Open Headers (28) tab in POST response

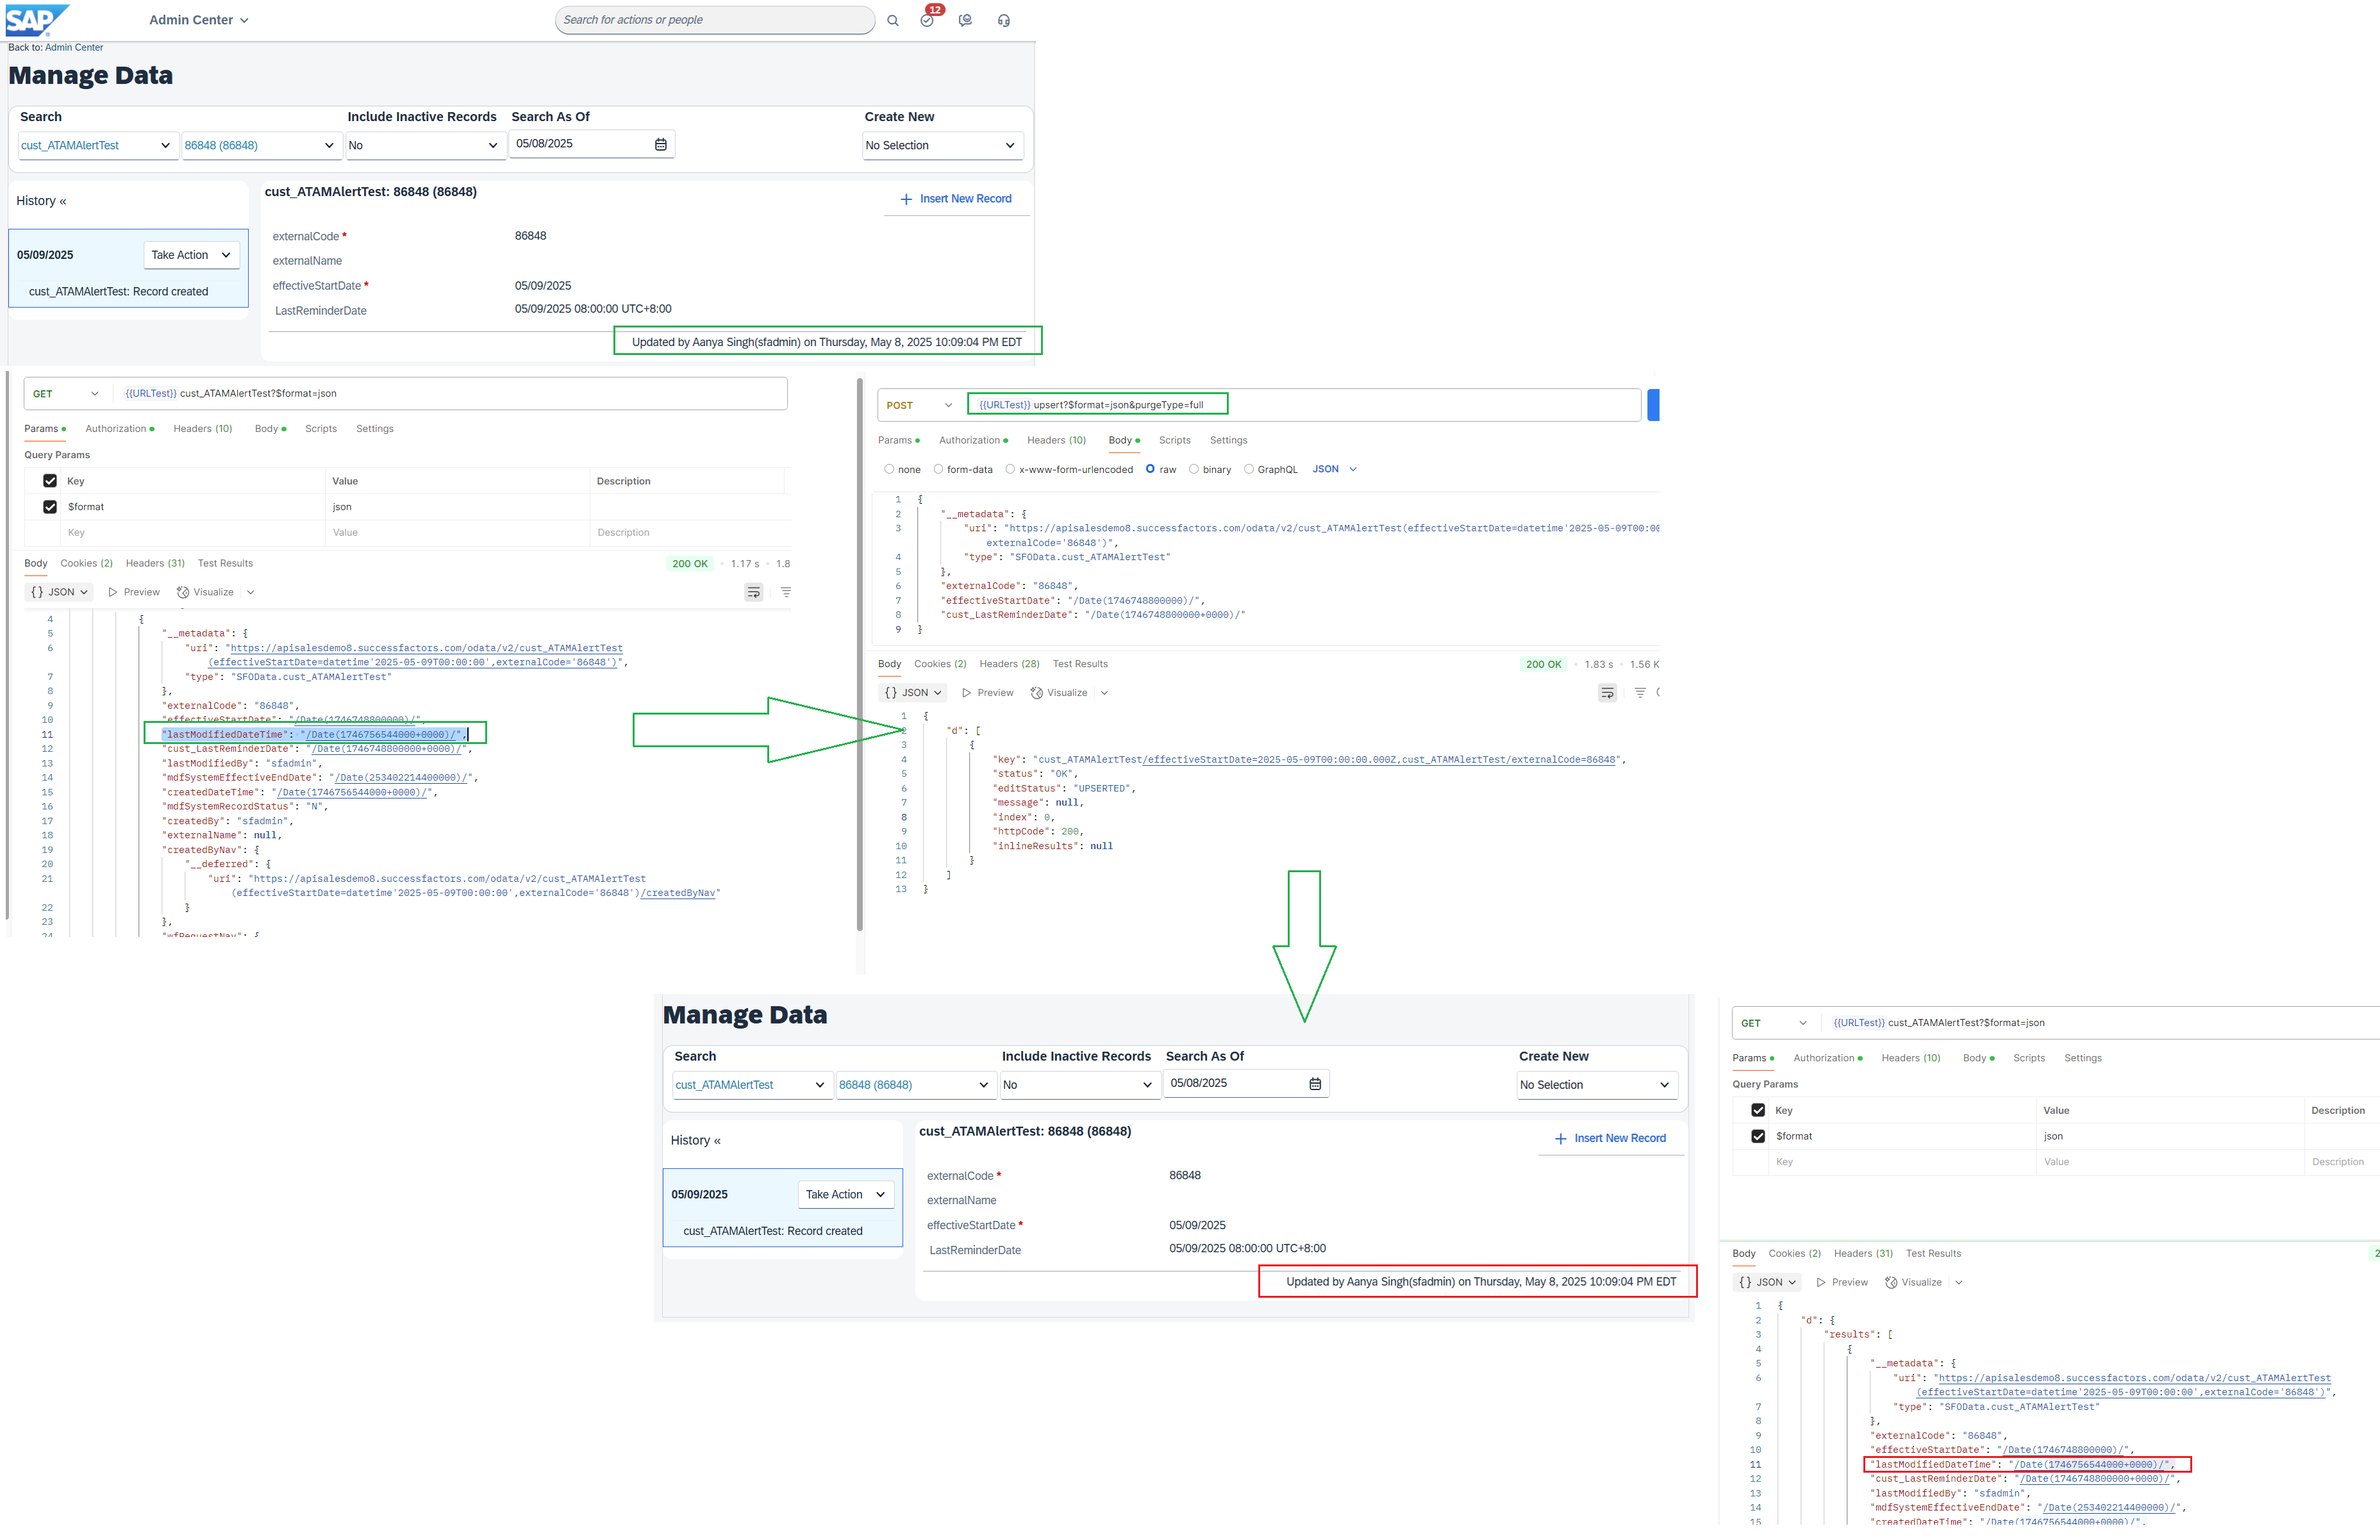pyautogui.click(x=1009, y=665)
